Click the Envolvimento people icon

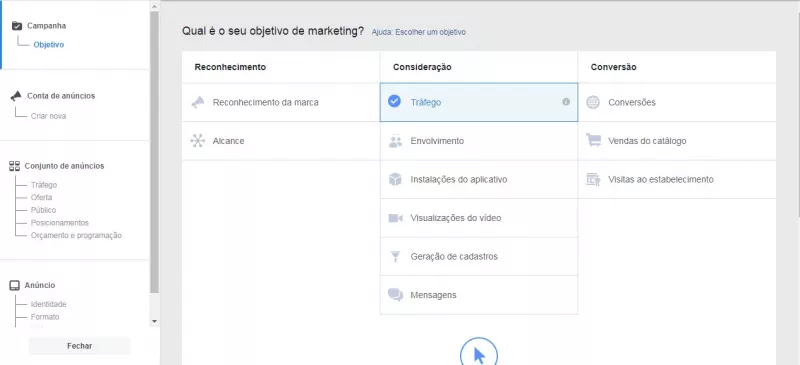pyautogui.click(x=395, y=141)
